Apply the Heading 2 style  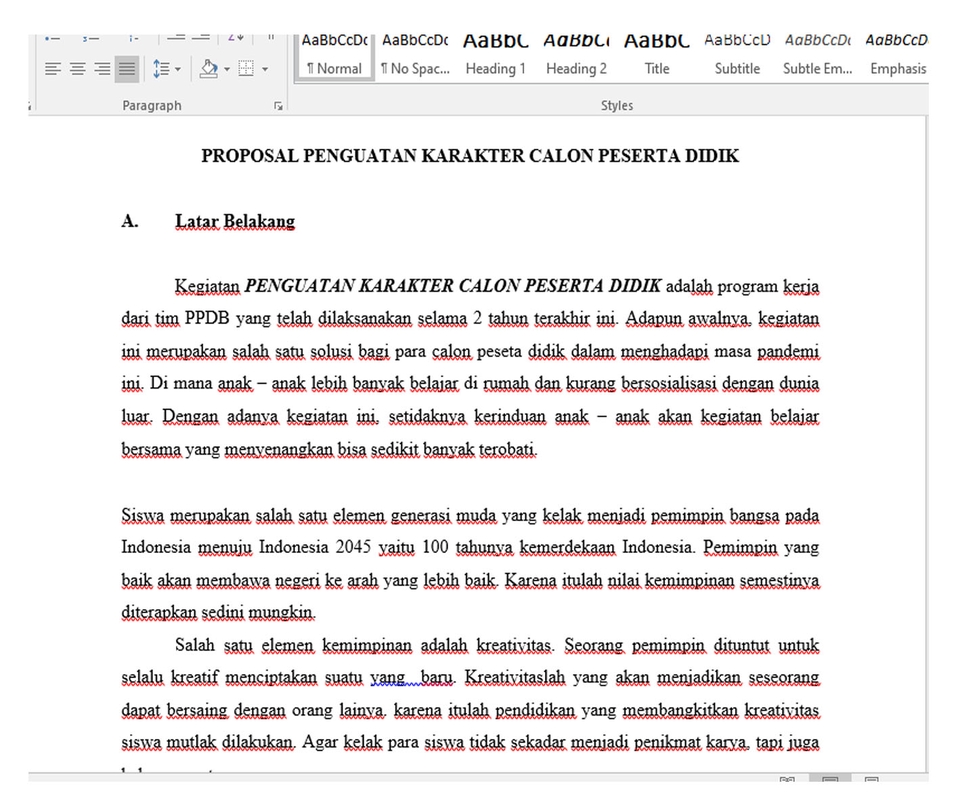click(576, 57)
